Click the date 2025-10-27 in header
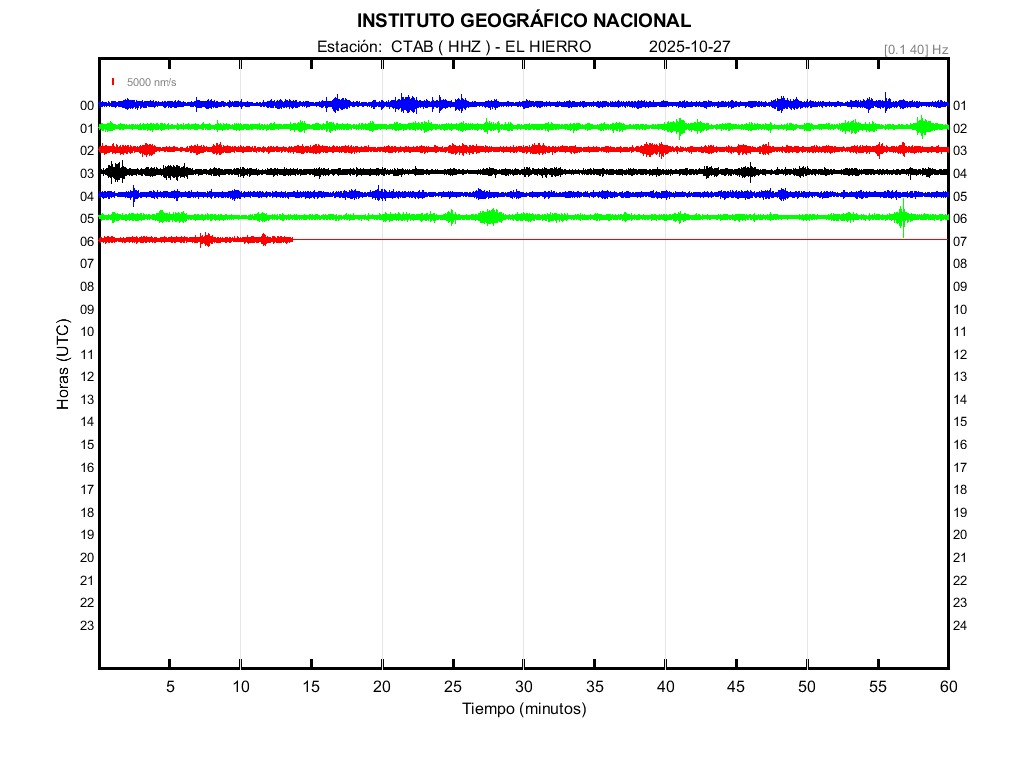1024x768 pixels. 689,47
